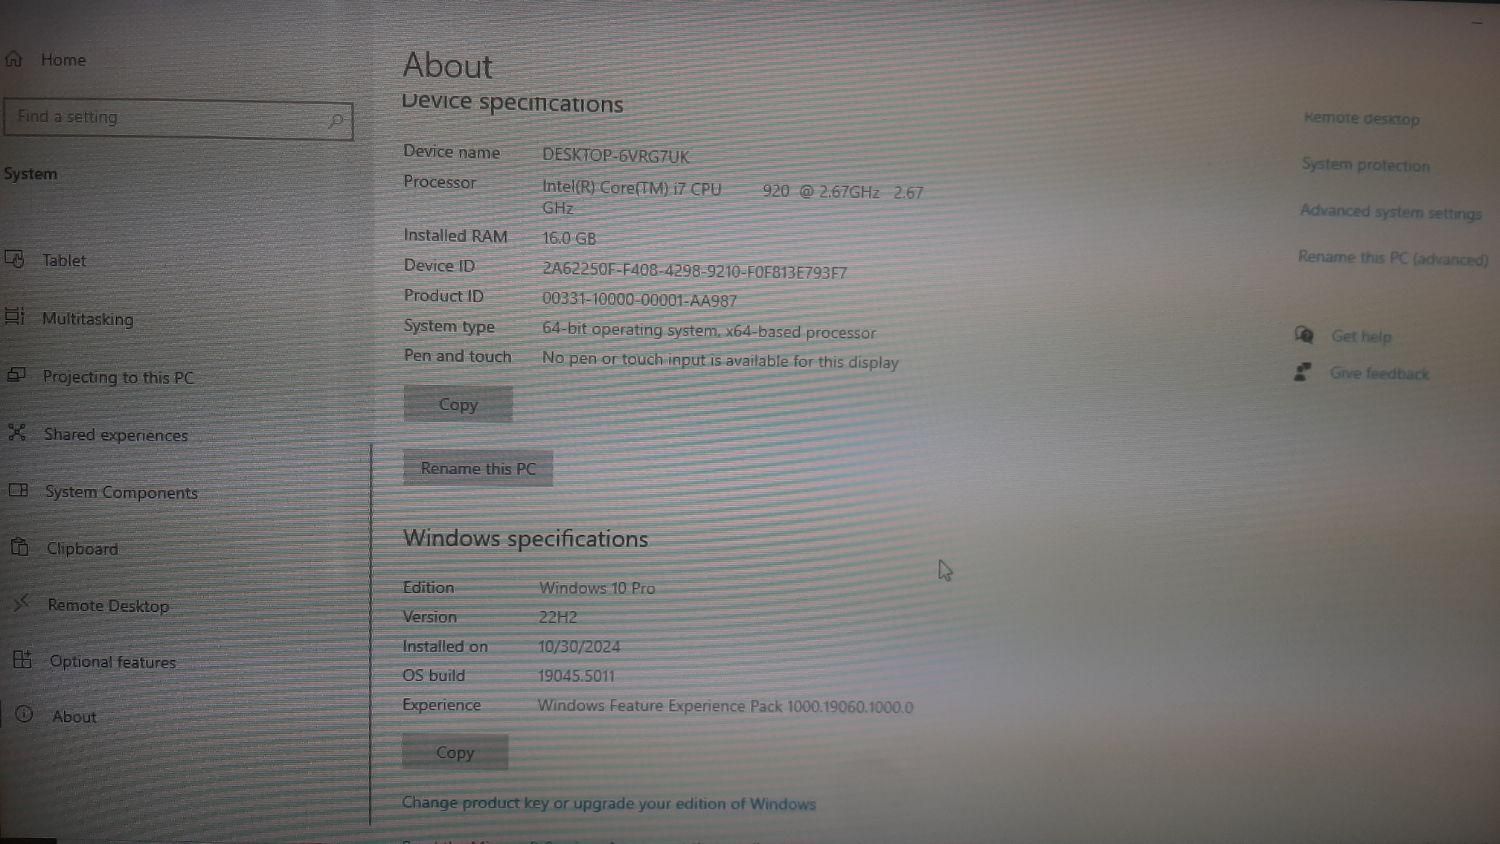This screenshot has height=844, width=1500.
Task: Click the Remote Desktop icon
Action: coord(22,603)
